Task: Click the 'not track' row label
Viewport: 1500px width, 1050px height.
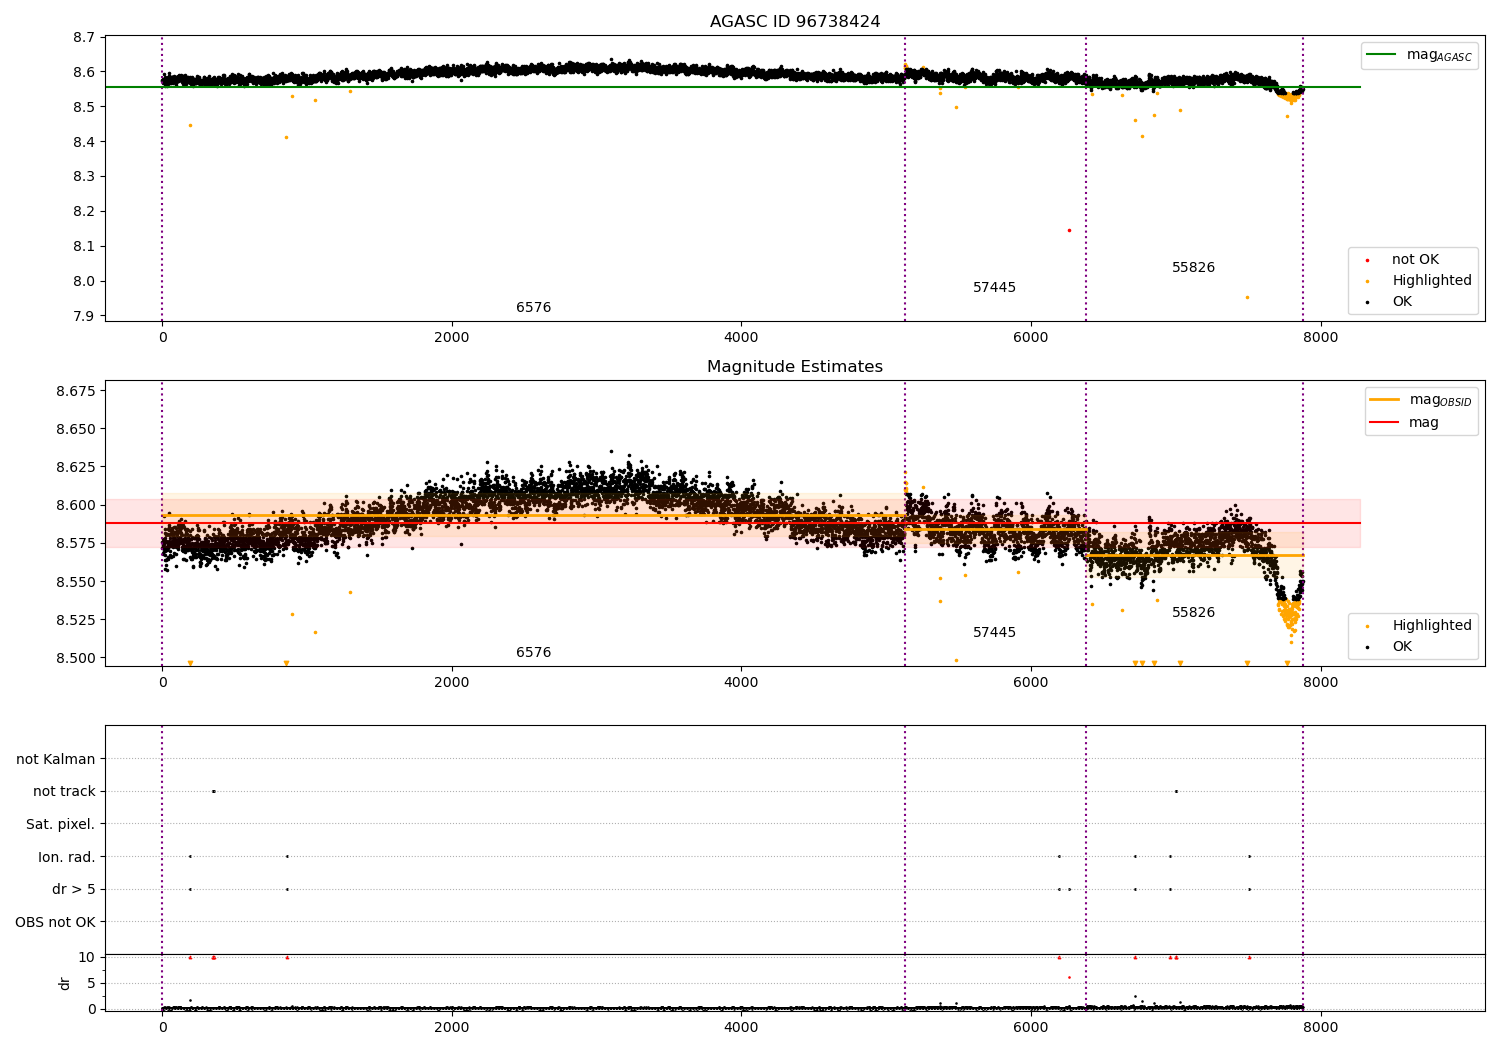Action: 64,791
